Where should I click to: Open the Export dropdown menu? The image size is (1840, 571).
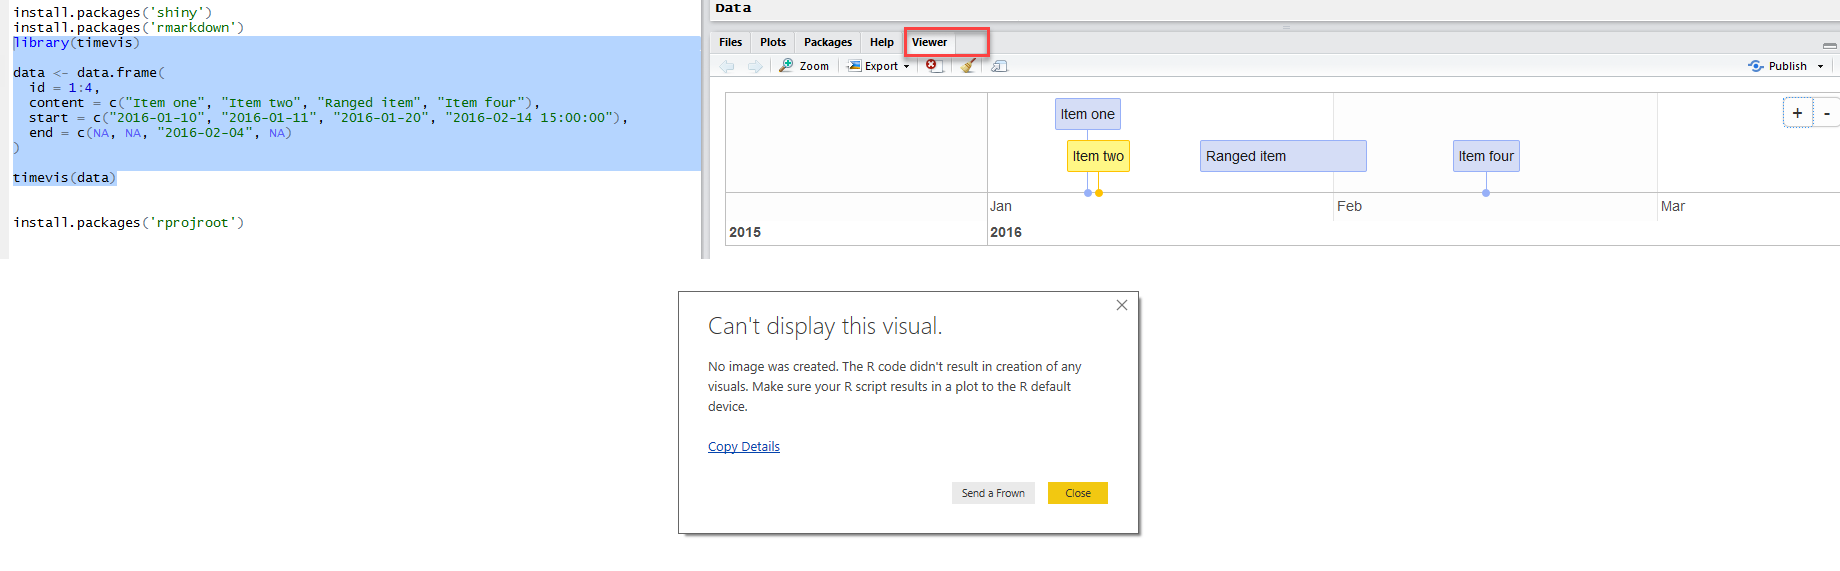tap(879, 66)
